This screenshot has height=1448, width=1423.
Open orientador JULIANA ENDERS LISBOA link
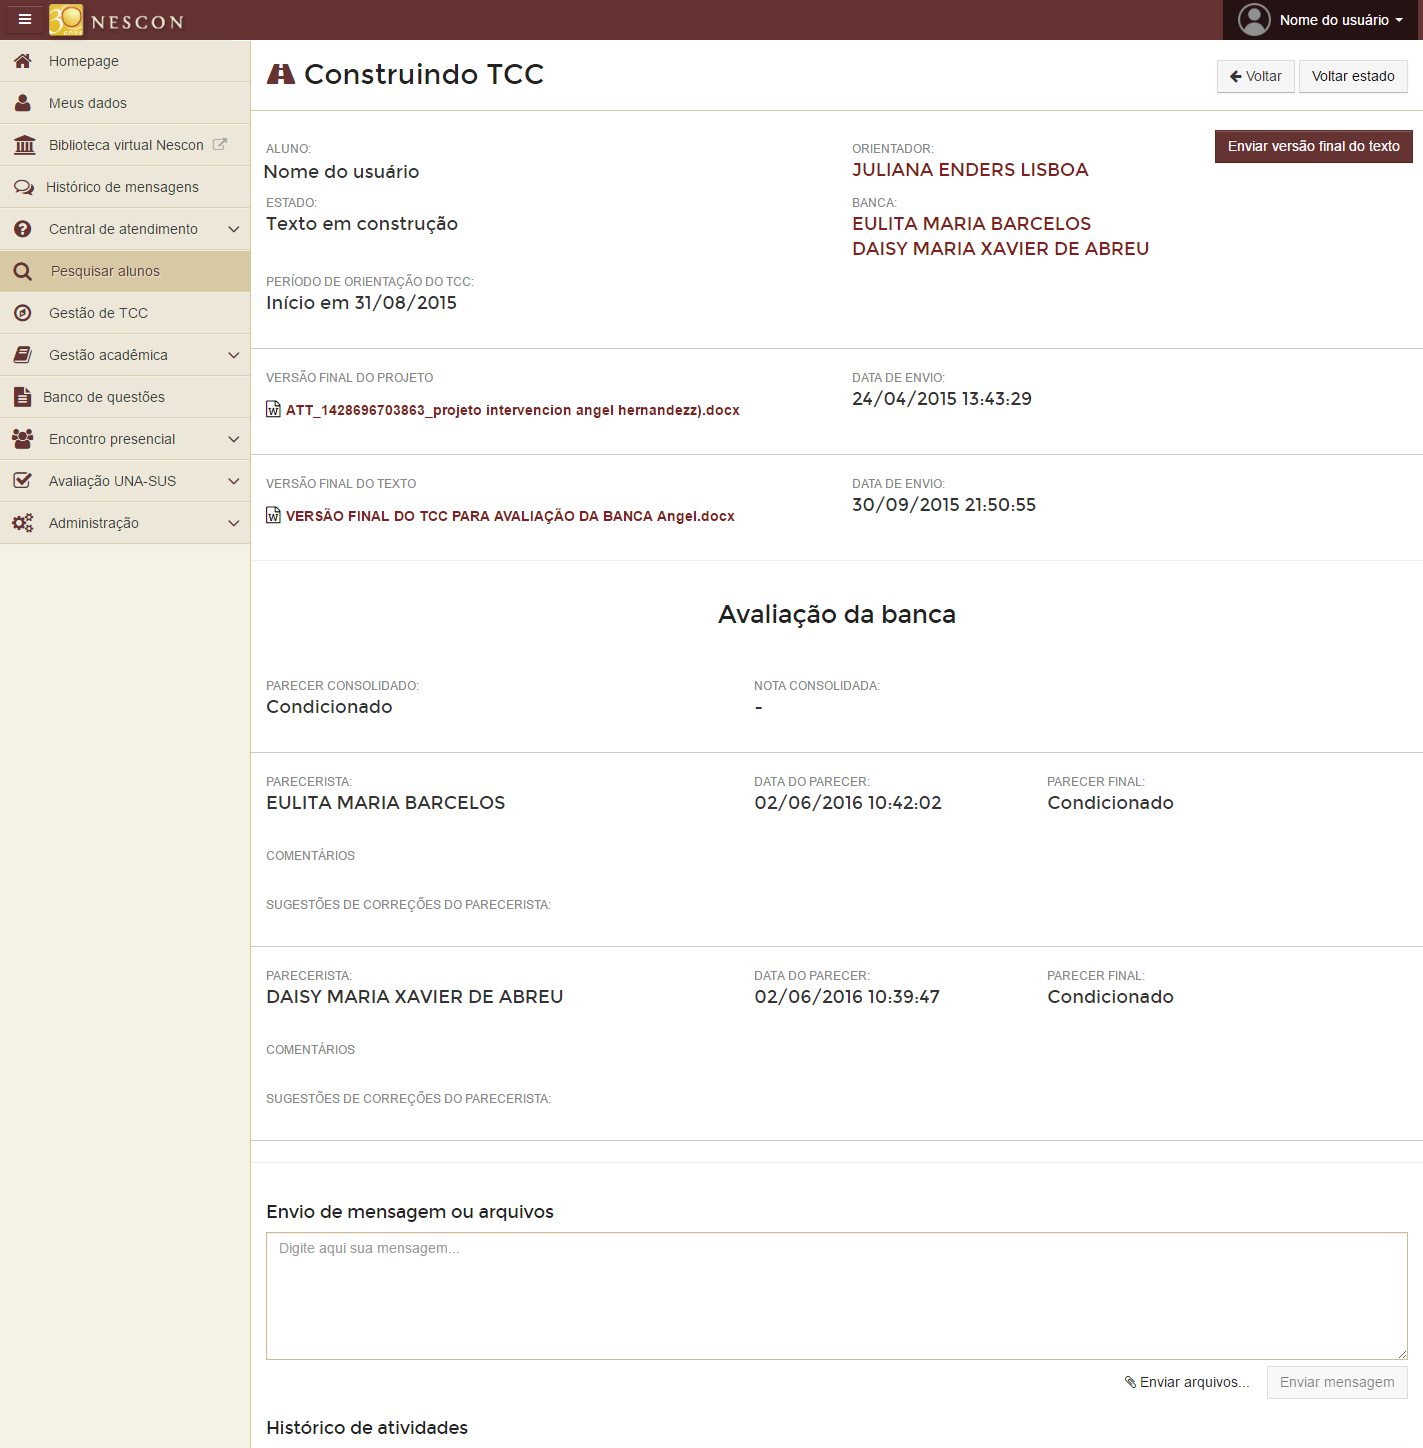pos(970,170)
